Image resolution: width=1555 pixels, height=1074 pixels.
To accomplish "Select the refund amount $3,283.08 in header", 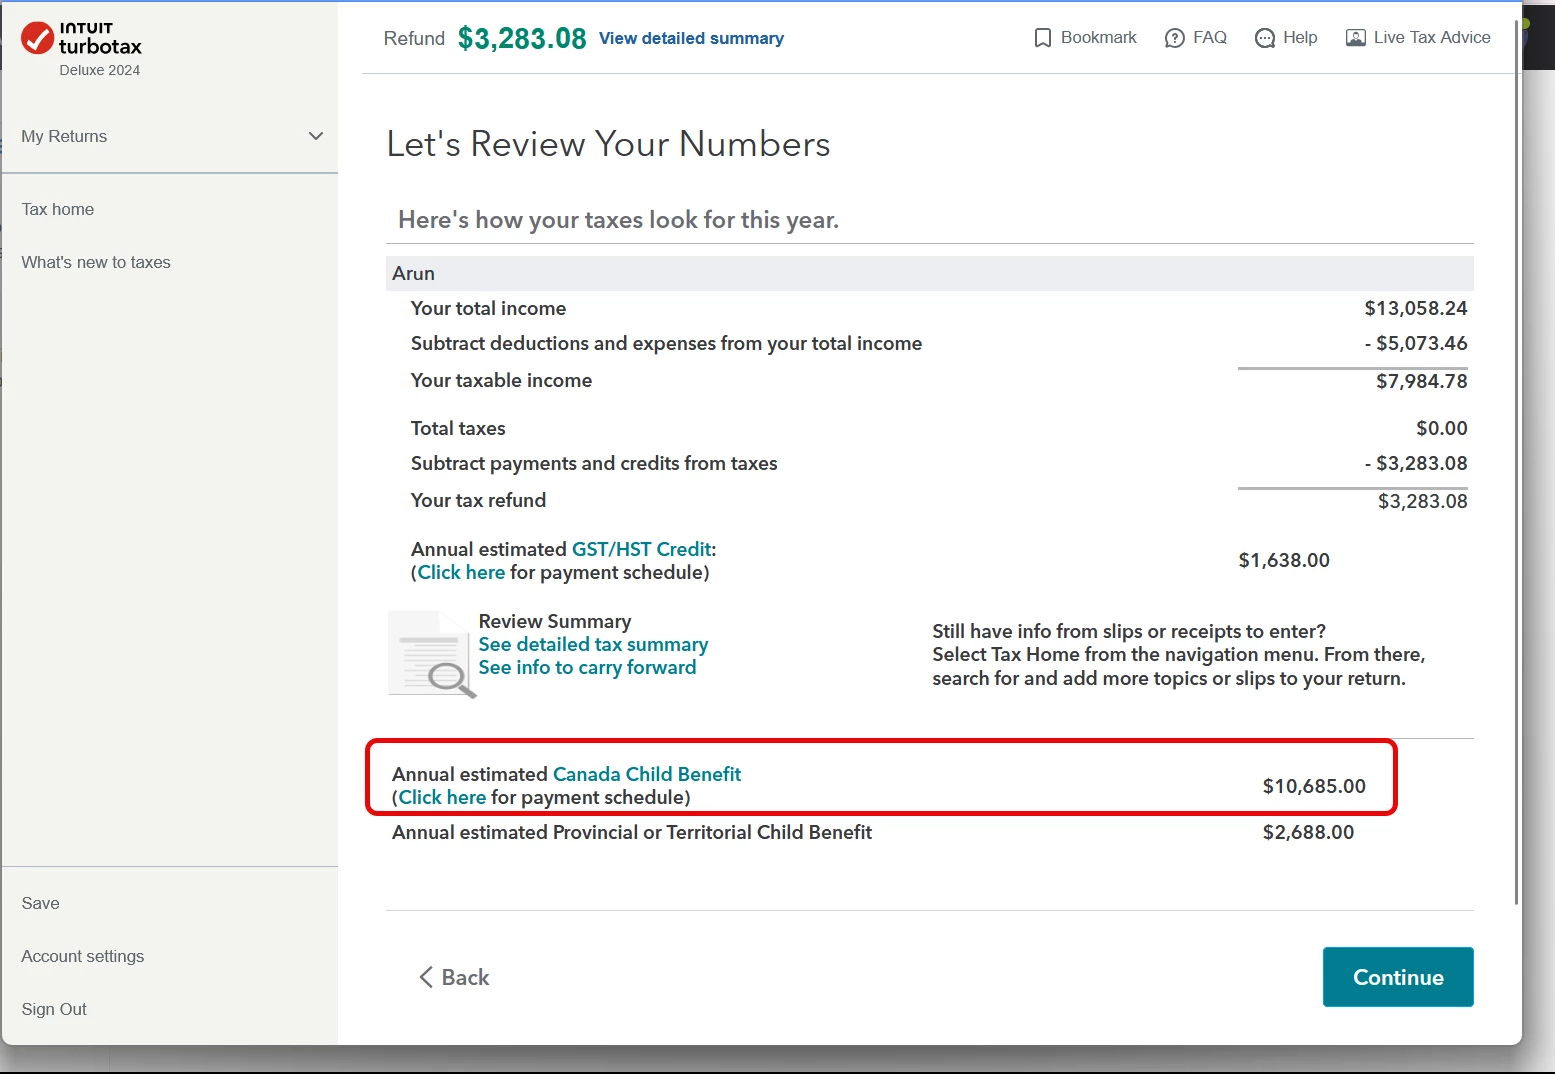I will pyautogui.click(x=522, y=38).
